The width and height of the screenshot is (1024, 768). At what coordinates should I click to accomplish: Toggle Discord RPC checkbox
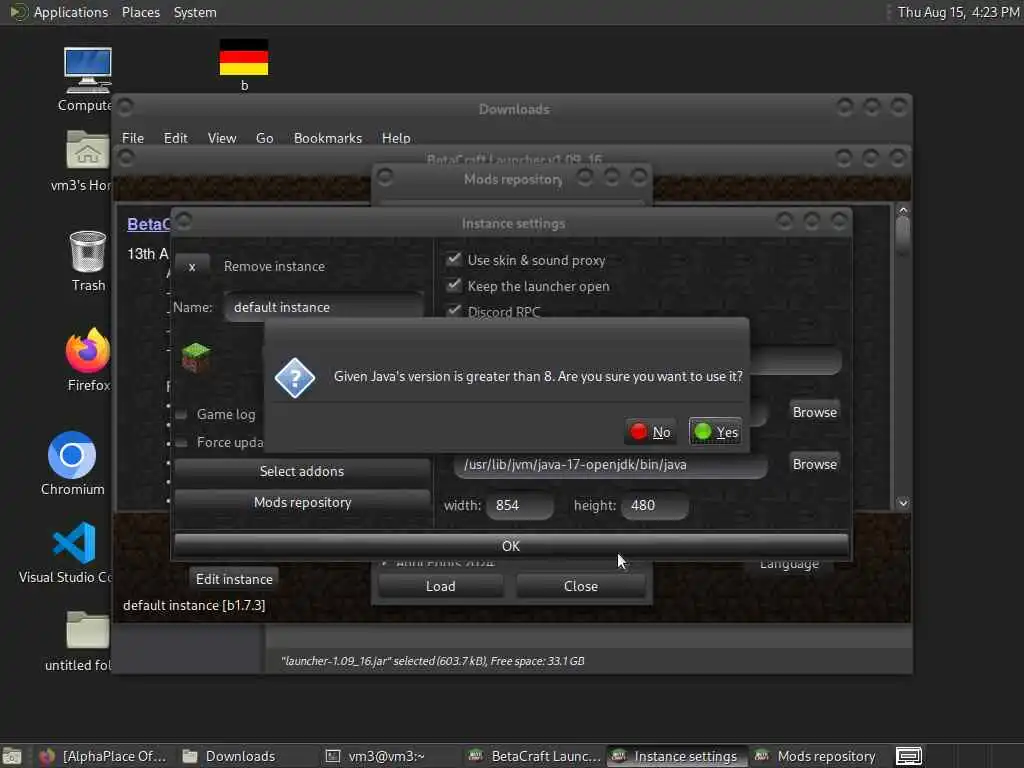coord(454,311)
